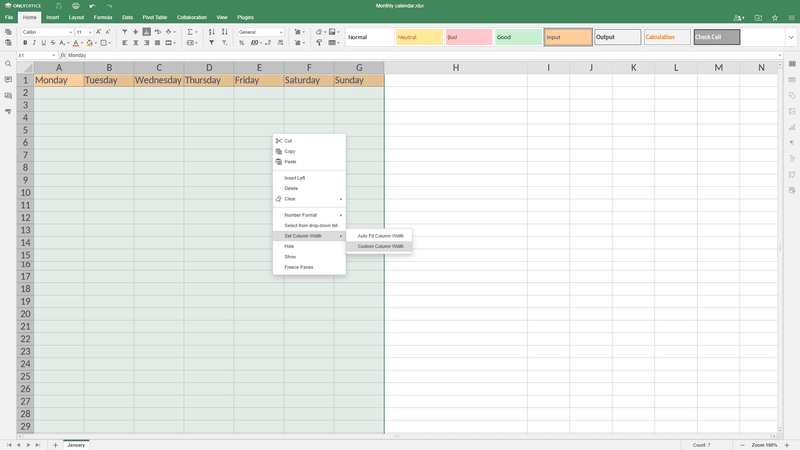Sort ascending
The image size is (800, 450).
[x=212, y=32]
